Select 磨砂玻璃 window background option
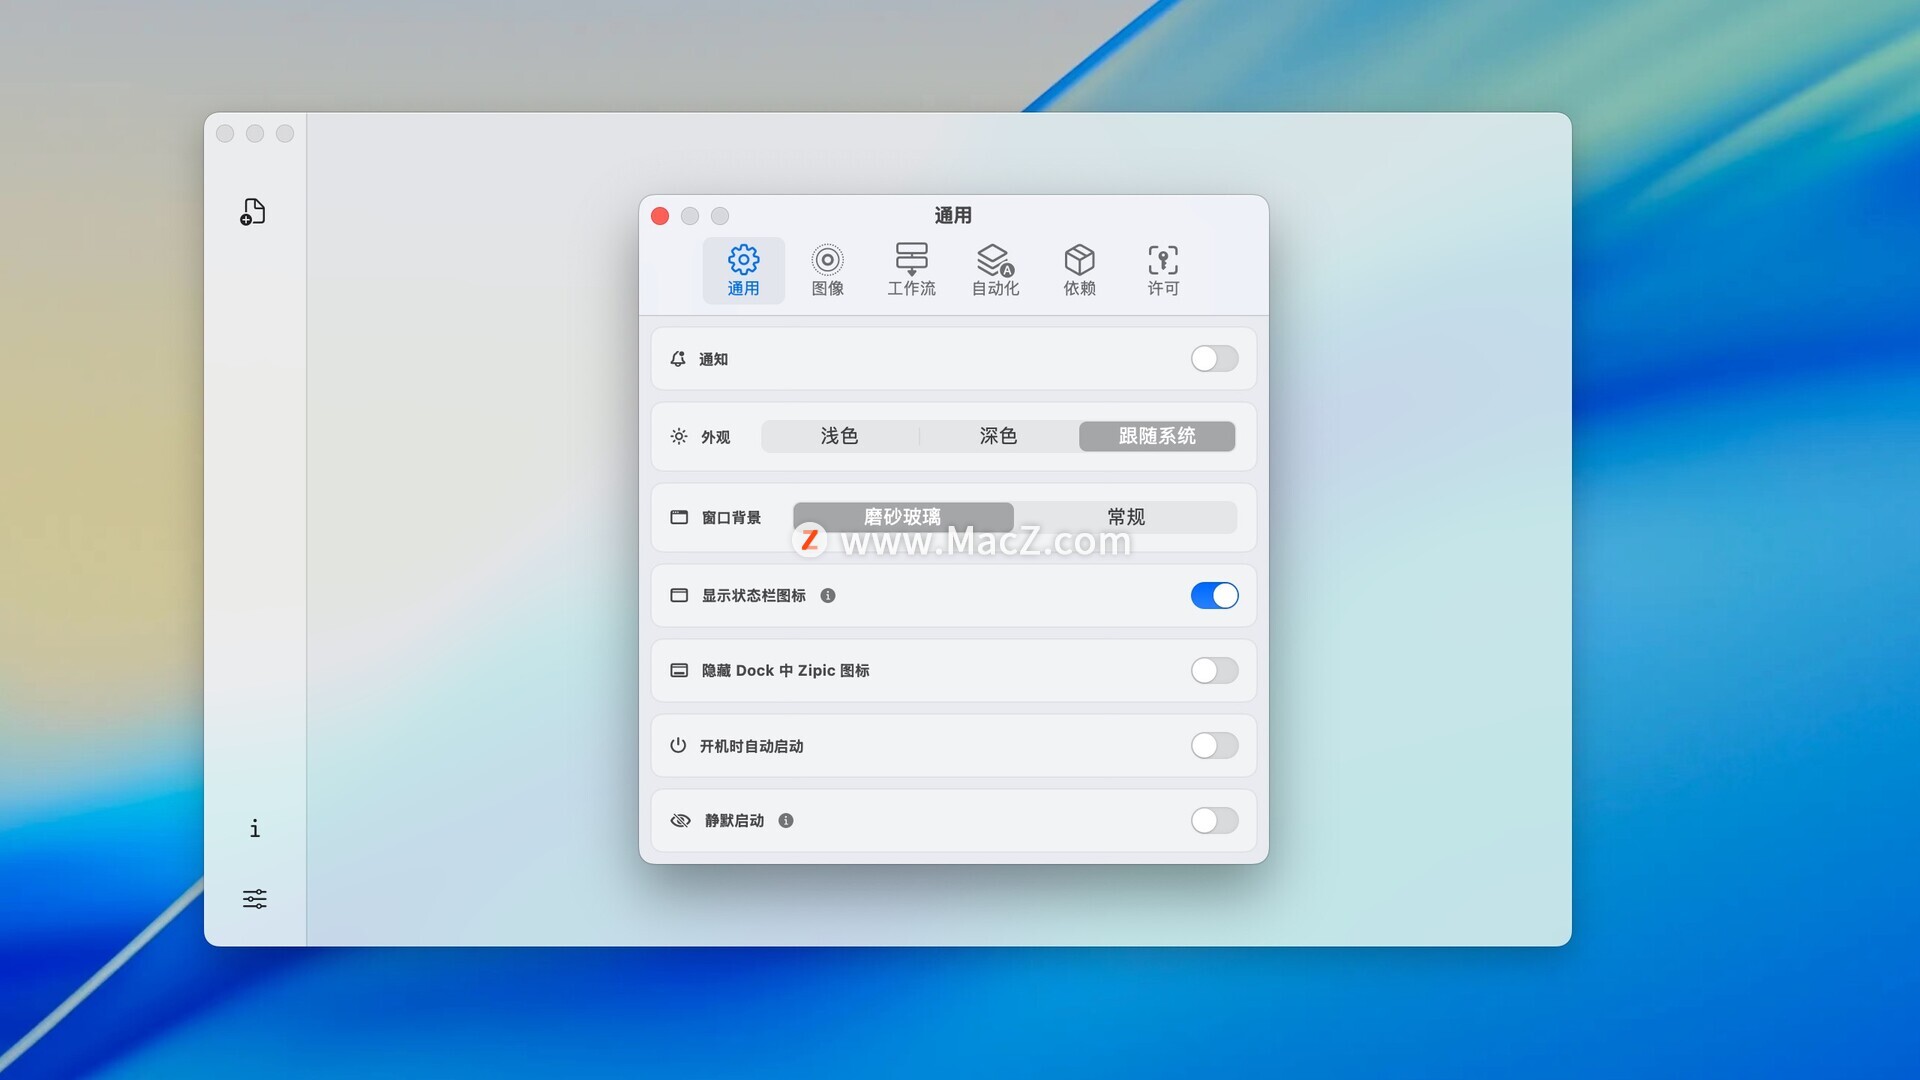 pyautogui.click(x=902, y=515)
